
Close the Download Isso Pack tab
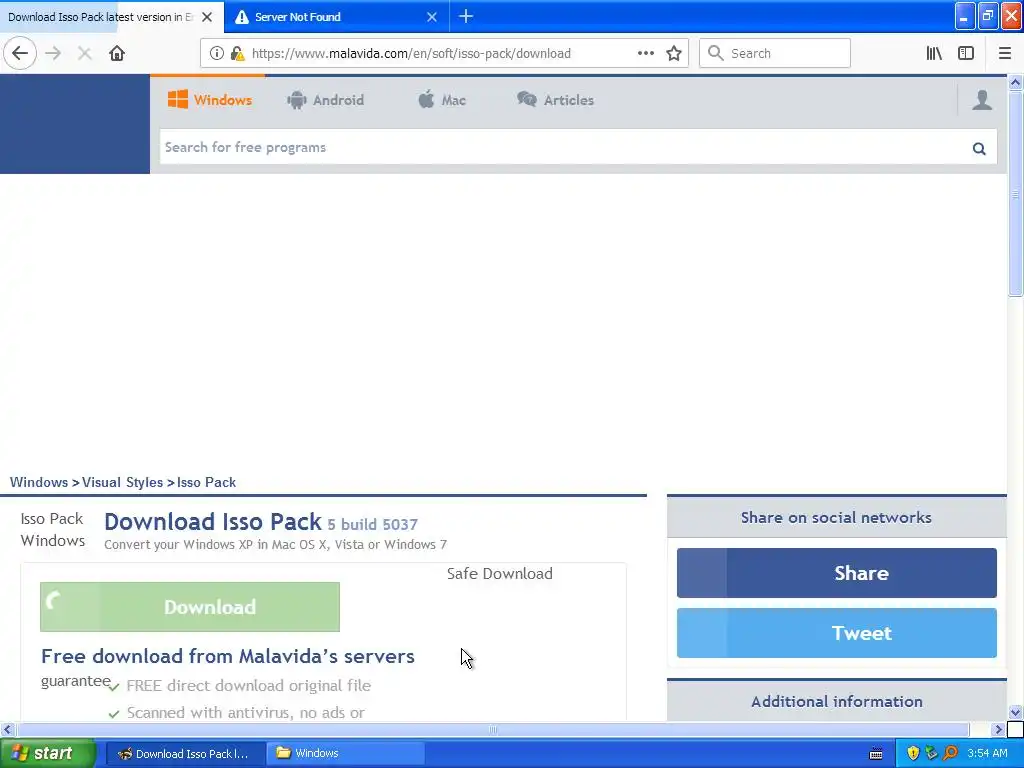[x=207, y=17]
